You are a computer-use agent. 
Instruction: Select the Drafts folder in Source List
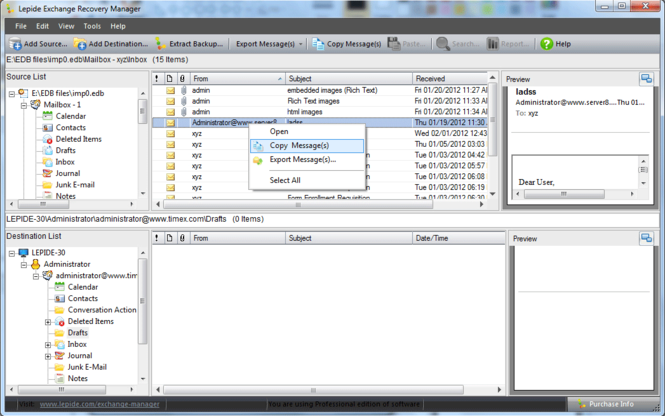[x=65, y=150]
